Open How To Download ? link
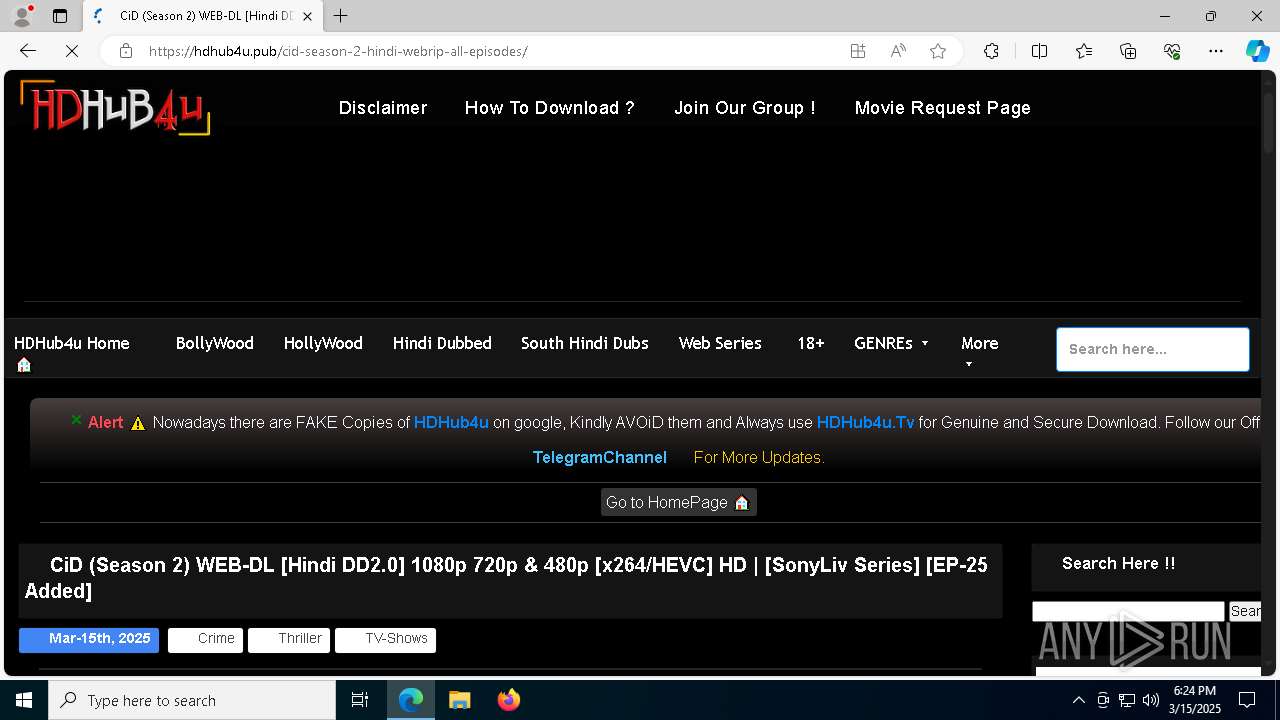 pyautogui.click(x=550, y=108)
